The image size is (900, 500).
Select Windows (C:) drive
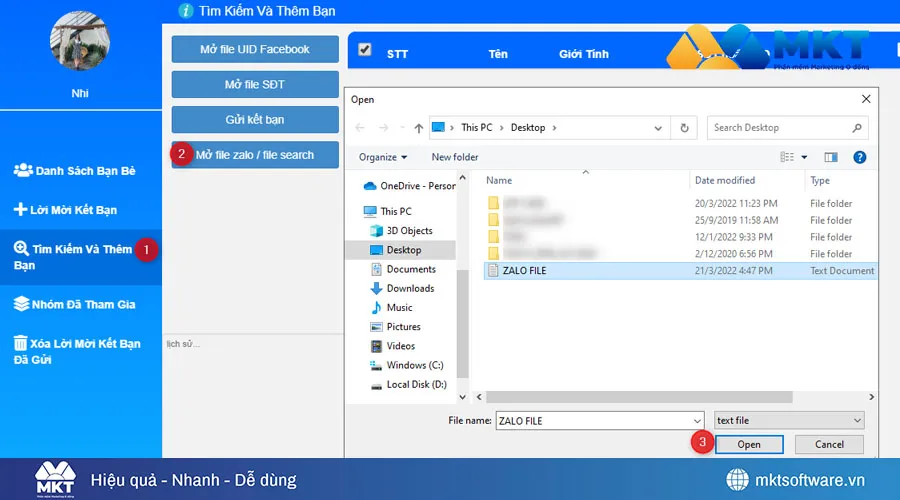coord(407,365)
